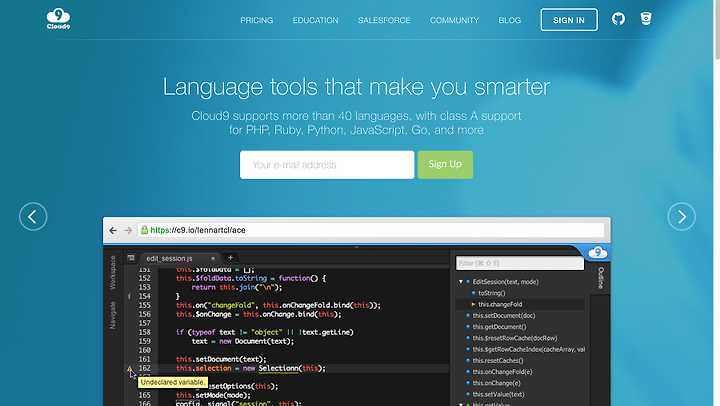
Task: Click 'Undeclared variable.' tooltip
Action: point(173,382)
